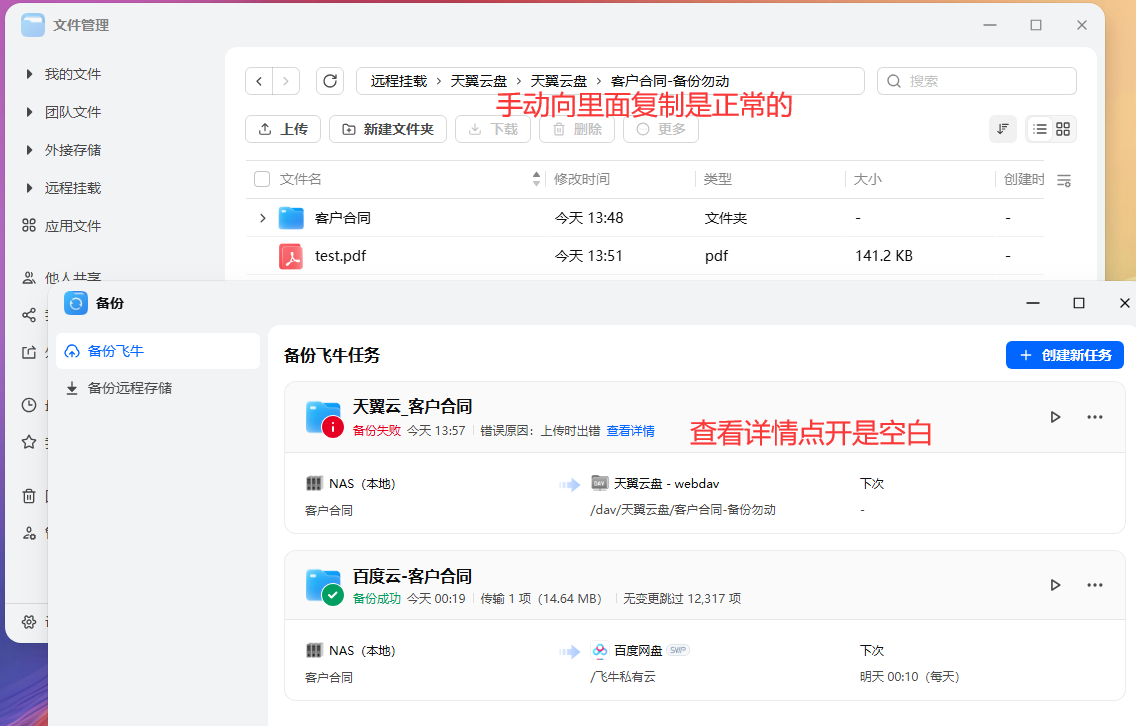Select the 备份飞牛 tab
The width and height of the screenshot is (1136, 726).
click(x=115, y=351)
